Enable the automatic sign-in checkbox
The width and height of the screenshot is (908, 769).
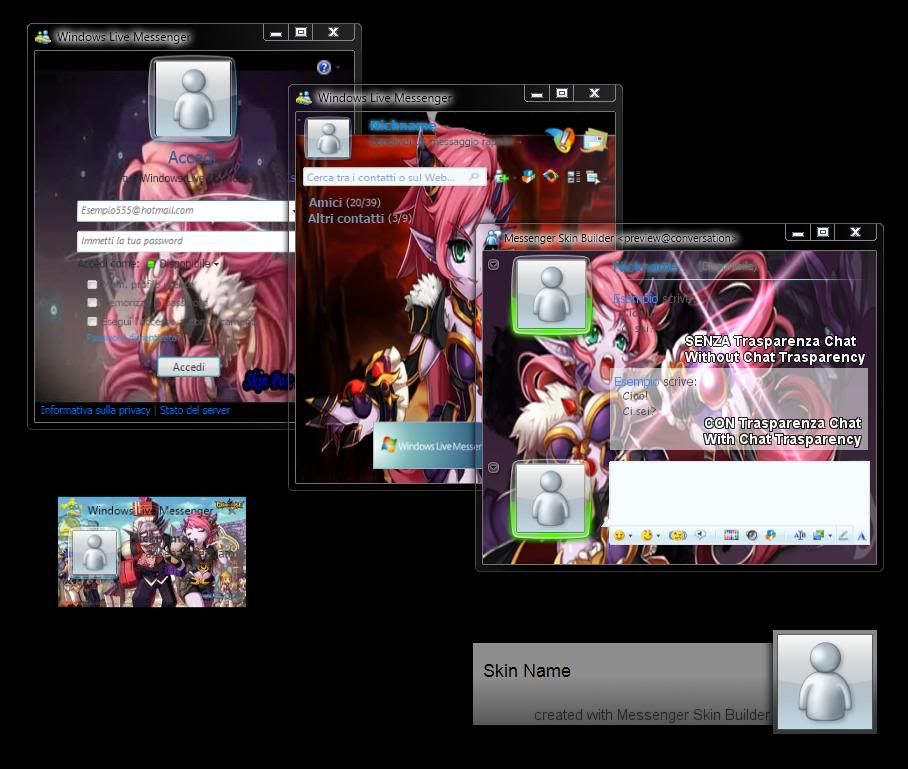click(92, 321)
